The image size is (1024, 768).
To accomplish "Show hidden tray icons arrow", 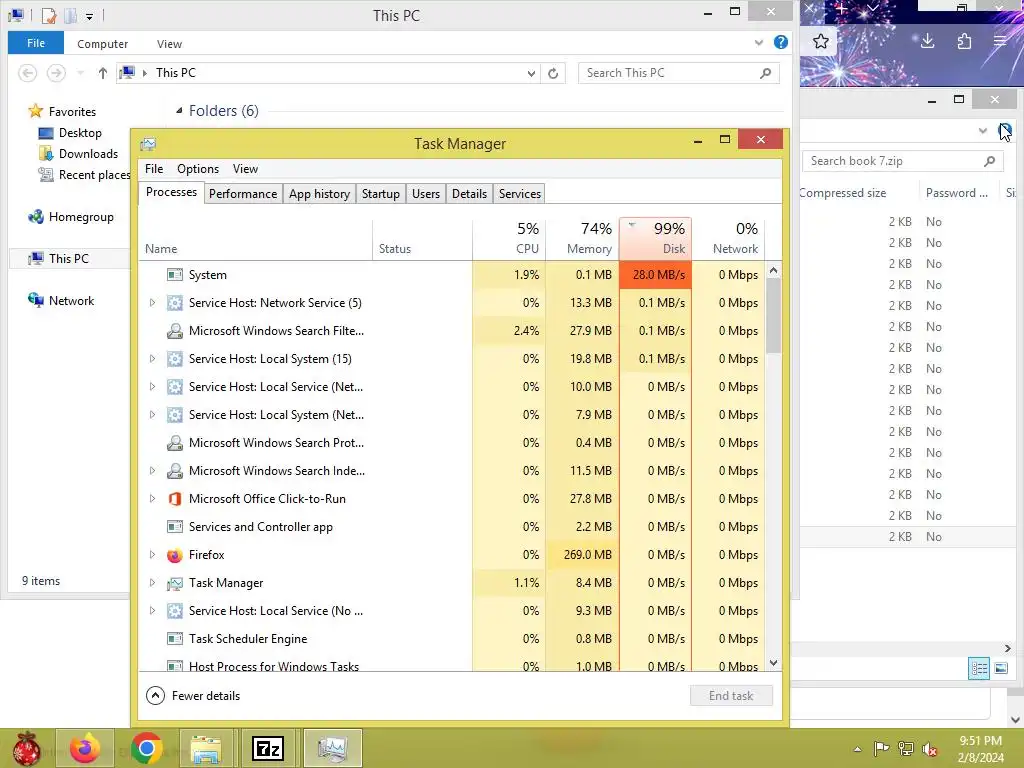I will point(857,749).
